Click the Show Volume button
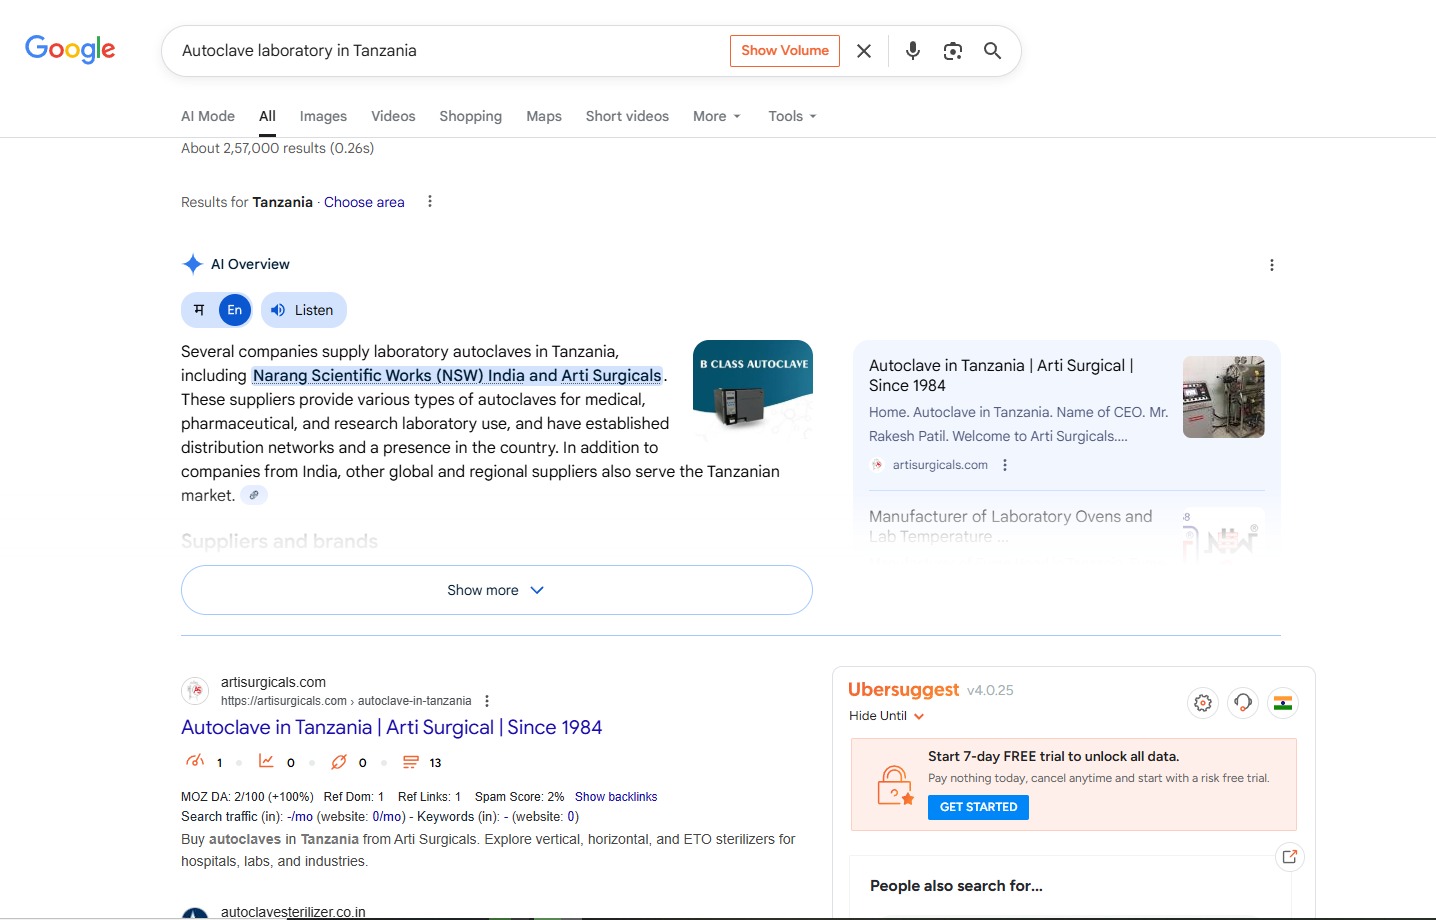 pos(785,51)
